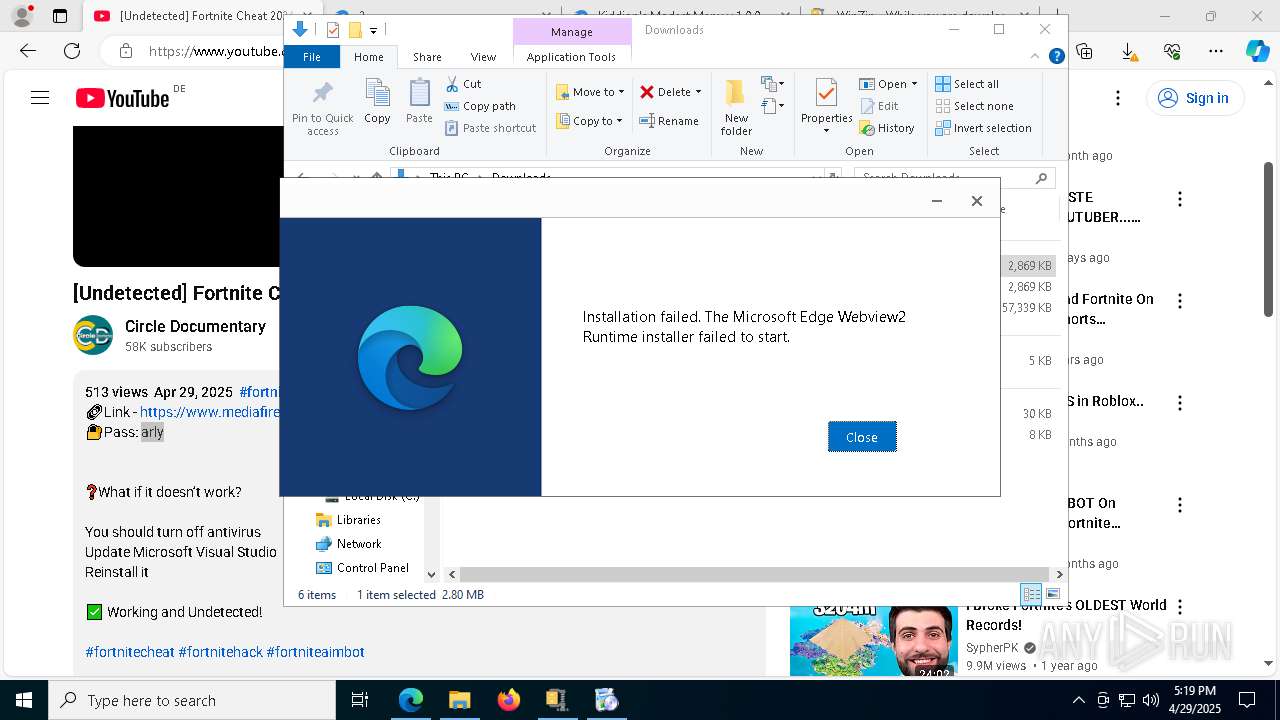Click Cut in the File Explorer ribbon
Viewport: 1280px width, 720px height.
(463, 84)
